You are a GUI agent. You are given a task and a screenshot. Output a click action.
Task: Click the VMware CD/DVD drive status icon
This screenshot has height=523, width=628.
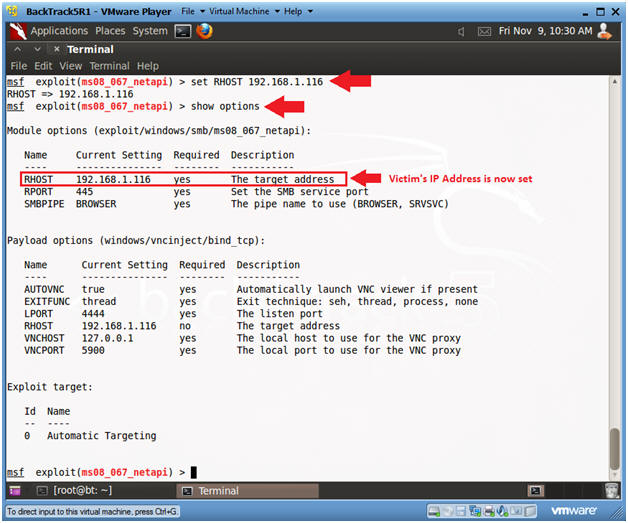click(x=449, y=511)
